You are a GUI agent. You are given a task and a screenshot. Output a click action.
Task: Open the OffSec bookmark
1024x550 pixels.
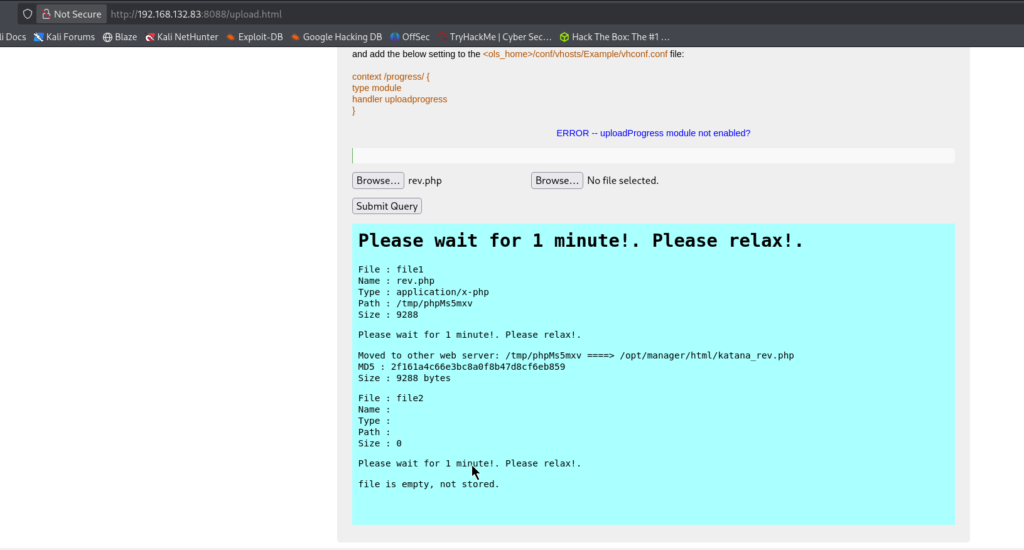(x=409, y=37)
